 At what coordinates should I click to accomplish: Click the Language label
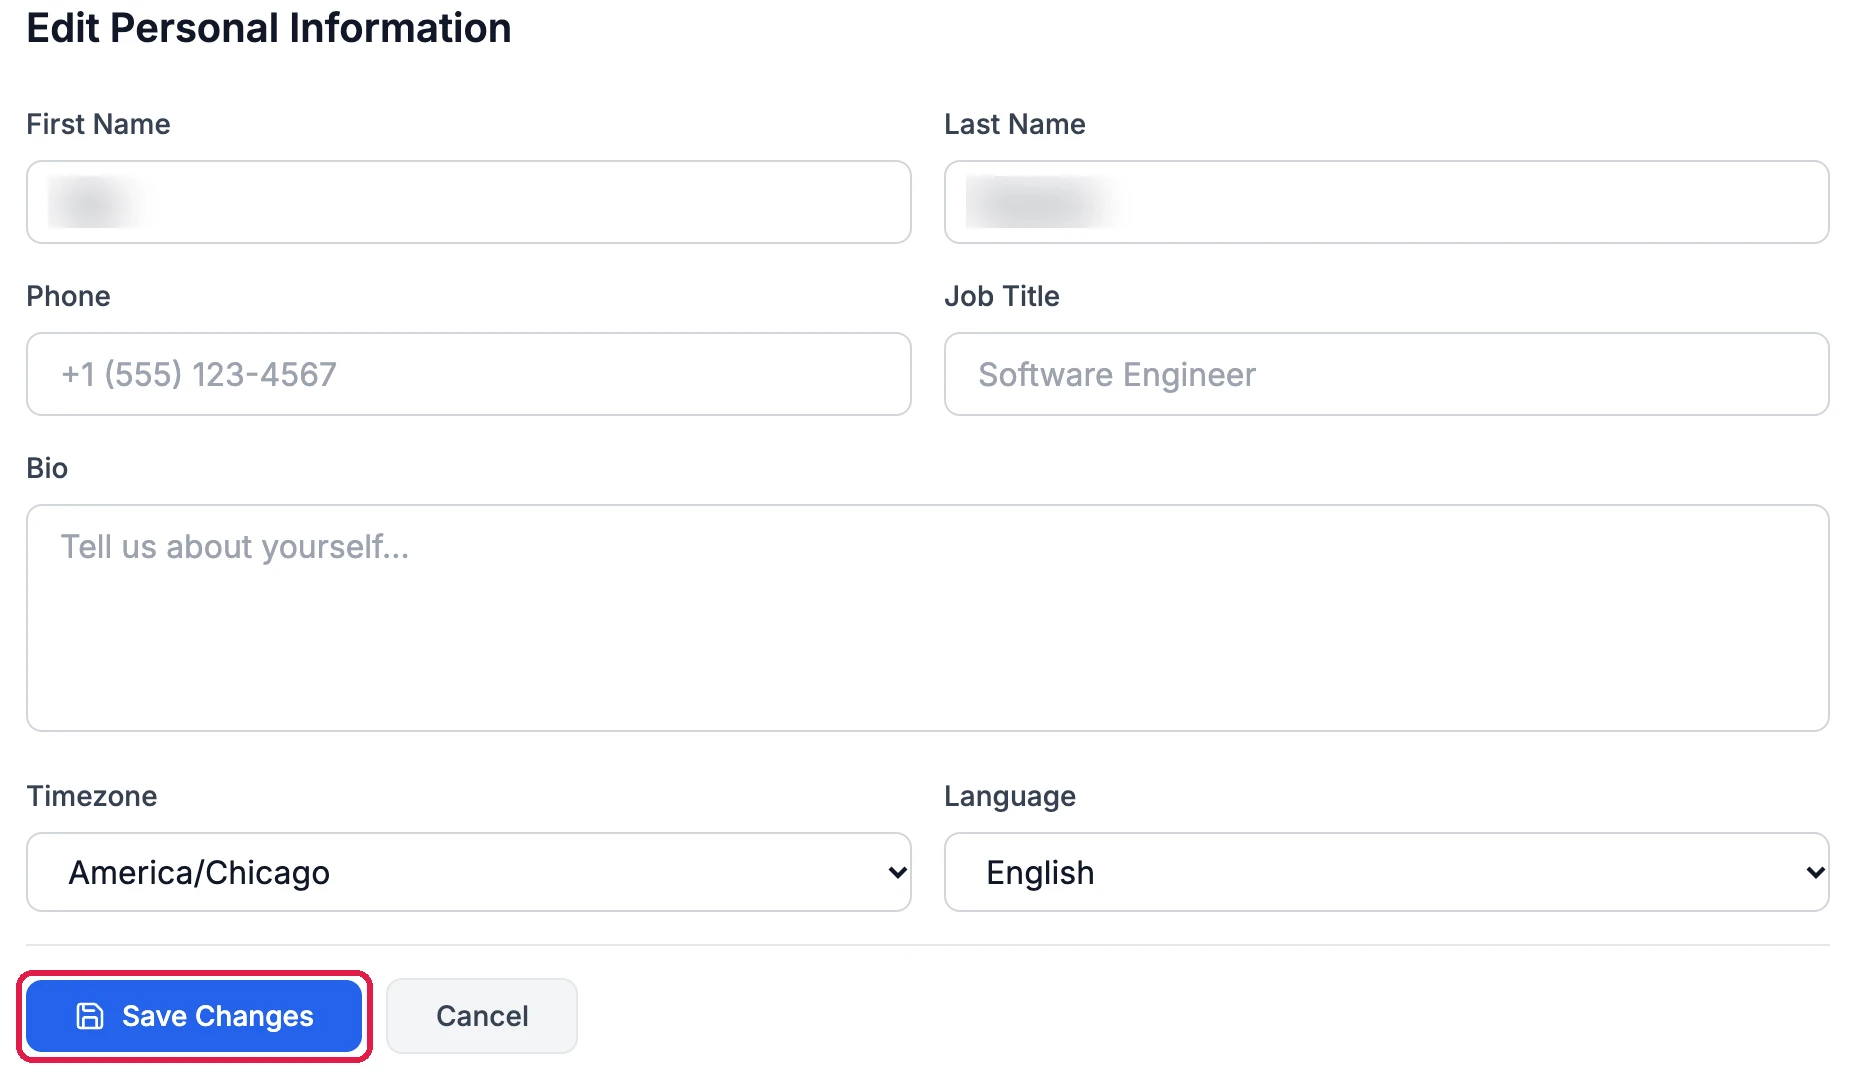pos(1010,796)
